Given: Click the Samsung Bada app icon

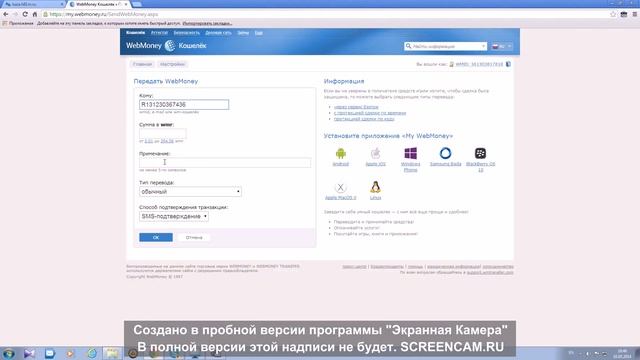Looking at the screenshot, I should click(x=445, y=153).
